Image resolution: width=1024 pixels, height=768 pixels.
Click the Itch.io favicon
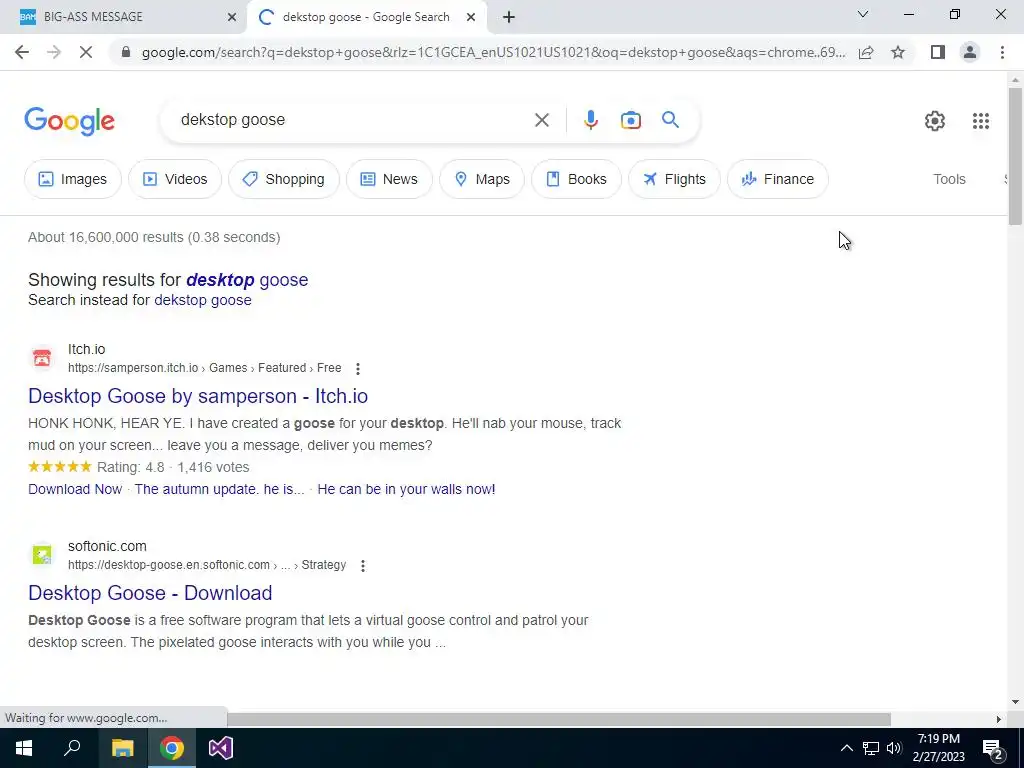(42, 358)
